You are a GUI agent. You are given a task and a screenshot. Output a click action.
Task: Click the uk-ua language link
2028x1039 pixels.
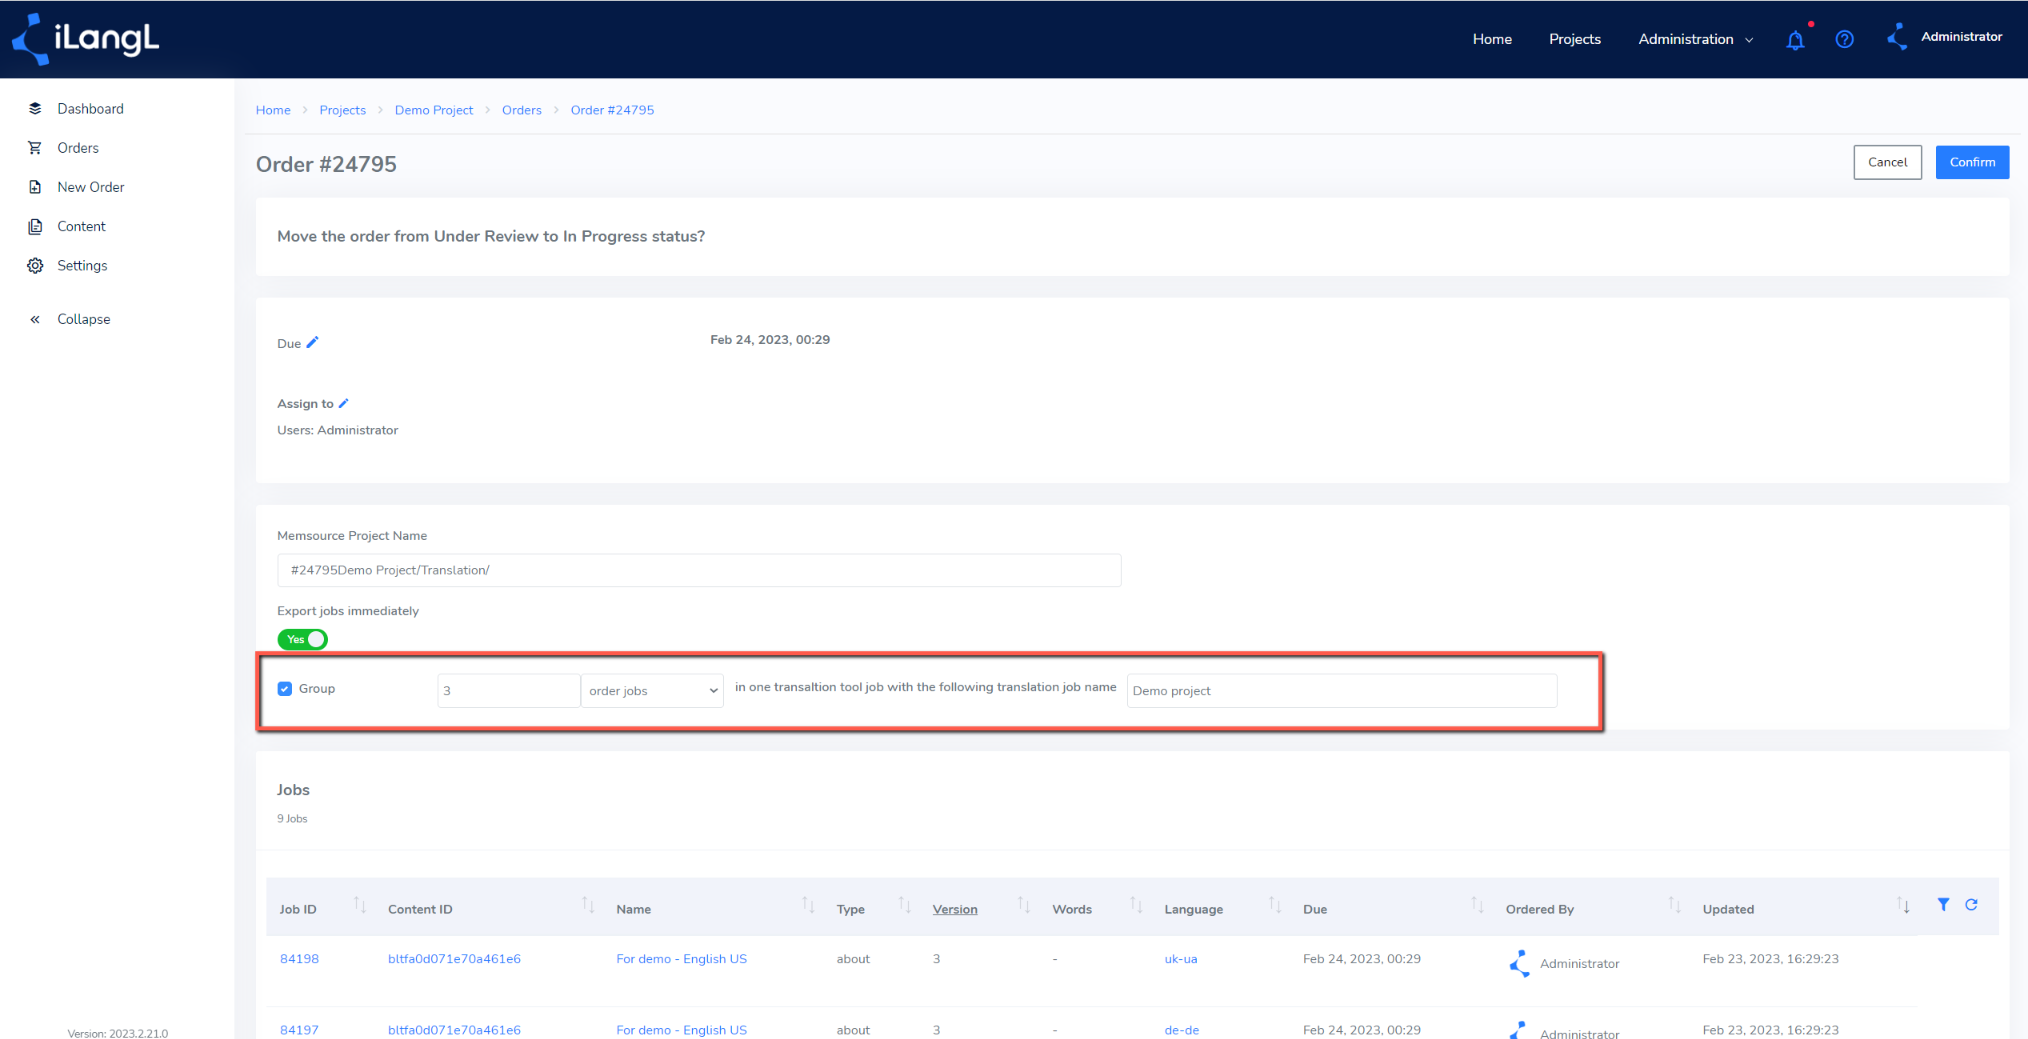pyautogui.click(x=1181, y=958)
